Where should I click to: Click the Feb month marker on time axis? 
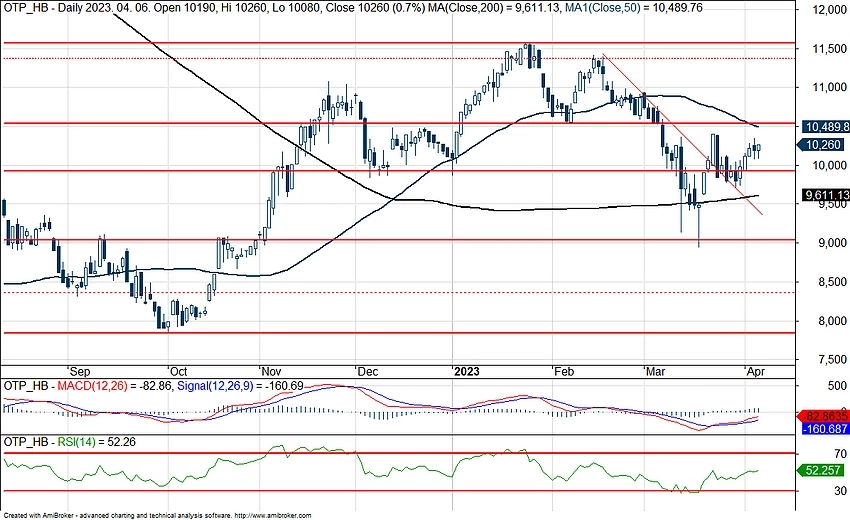[x=564, y=371]
